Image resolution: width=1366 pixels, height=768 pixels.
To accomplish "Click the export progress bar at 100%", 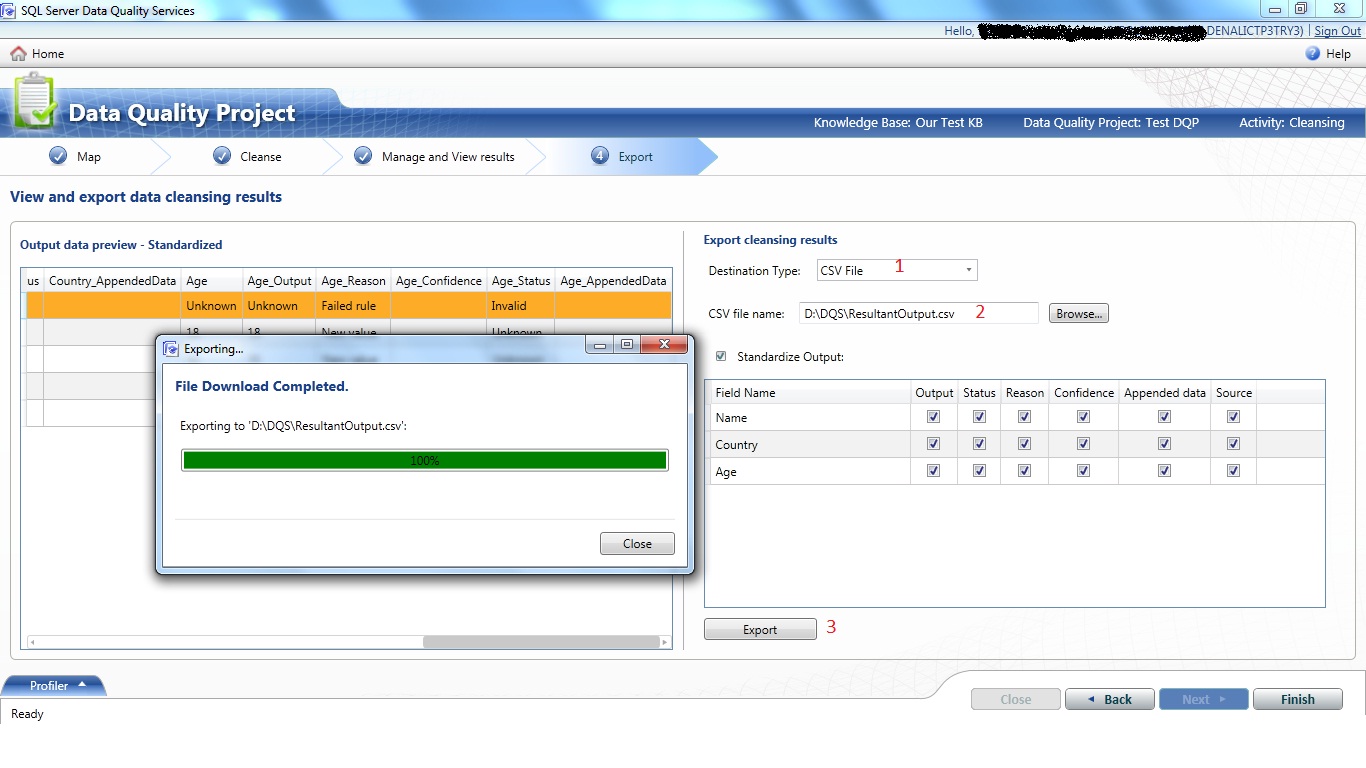I will tap(425, 460).
